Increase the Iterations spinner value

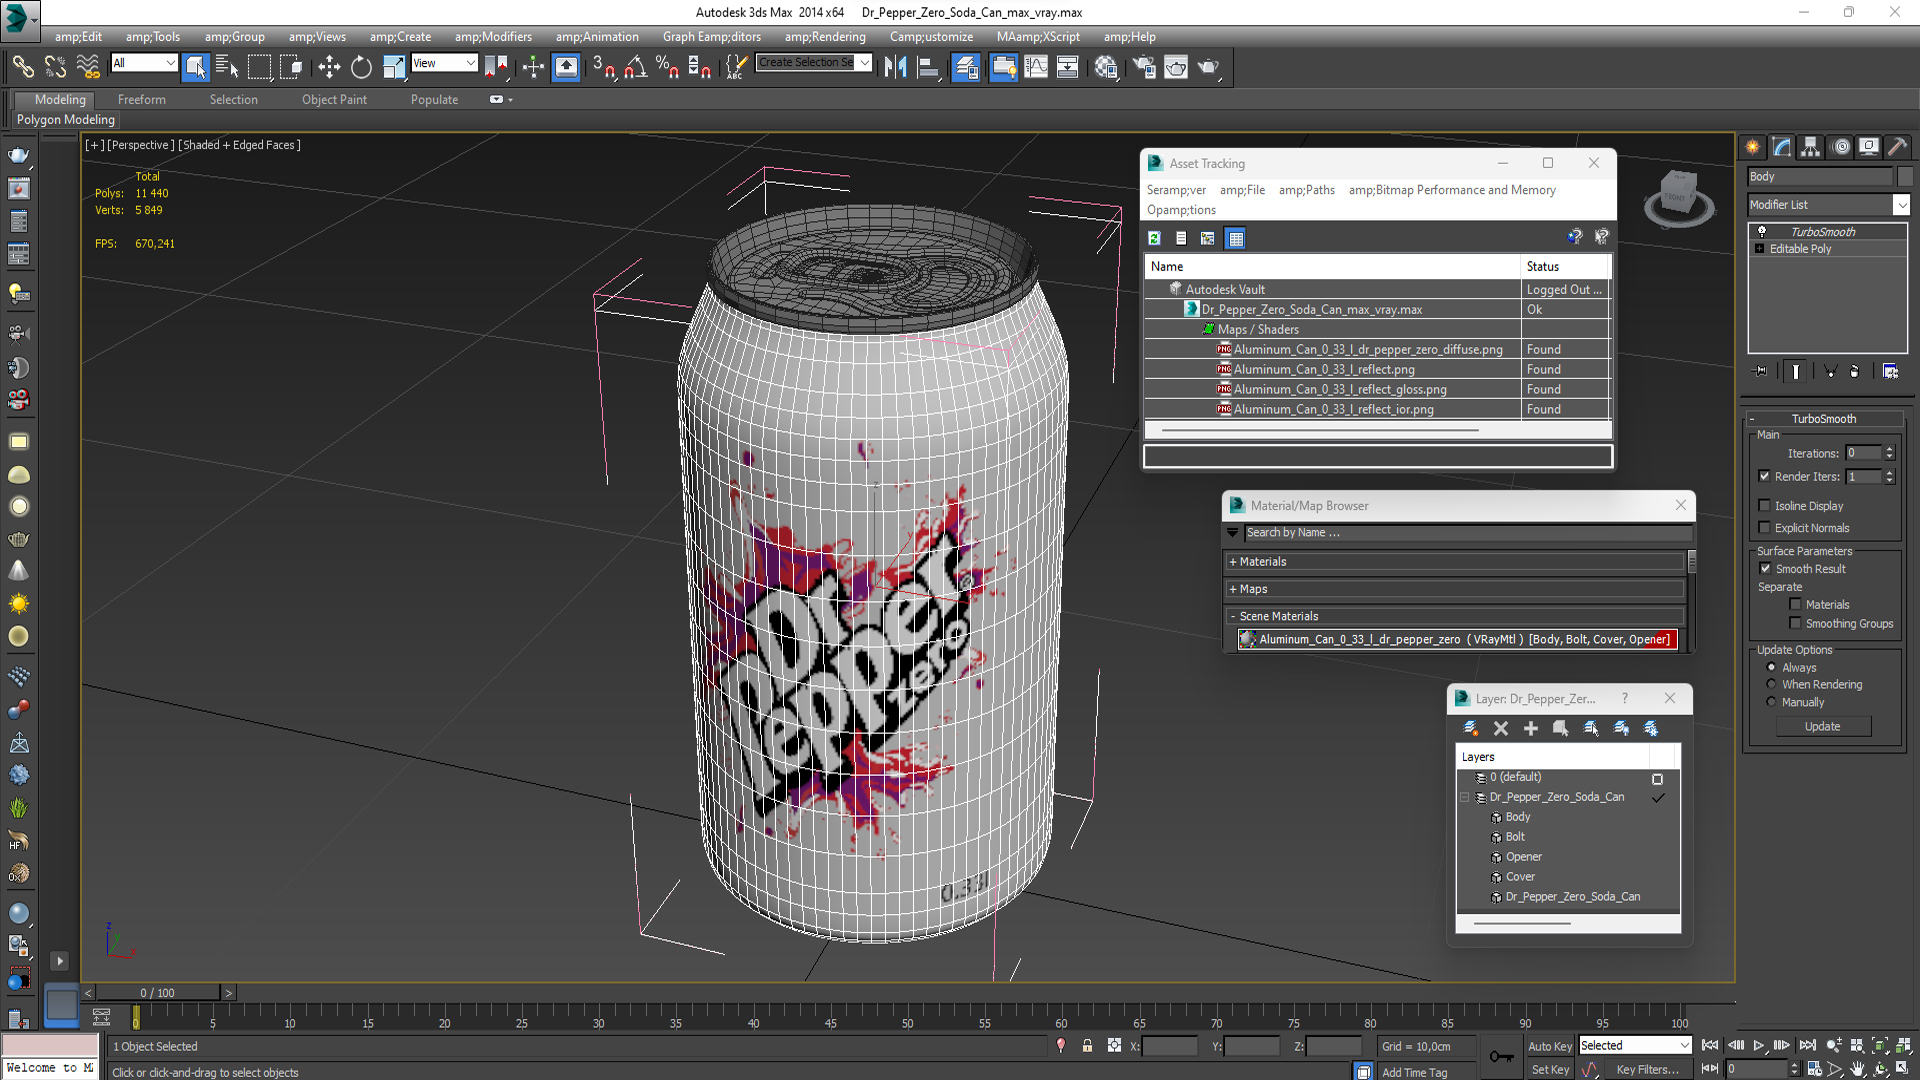click(1889, 449)
